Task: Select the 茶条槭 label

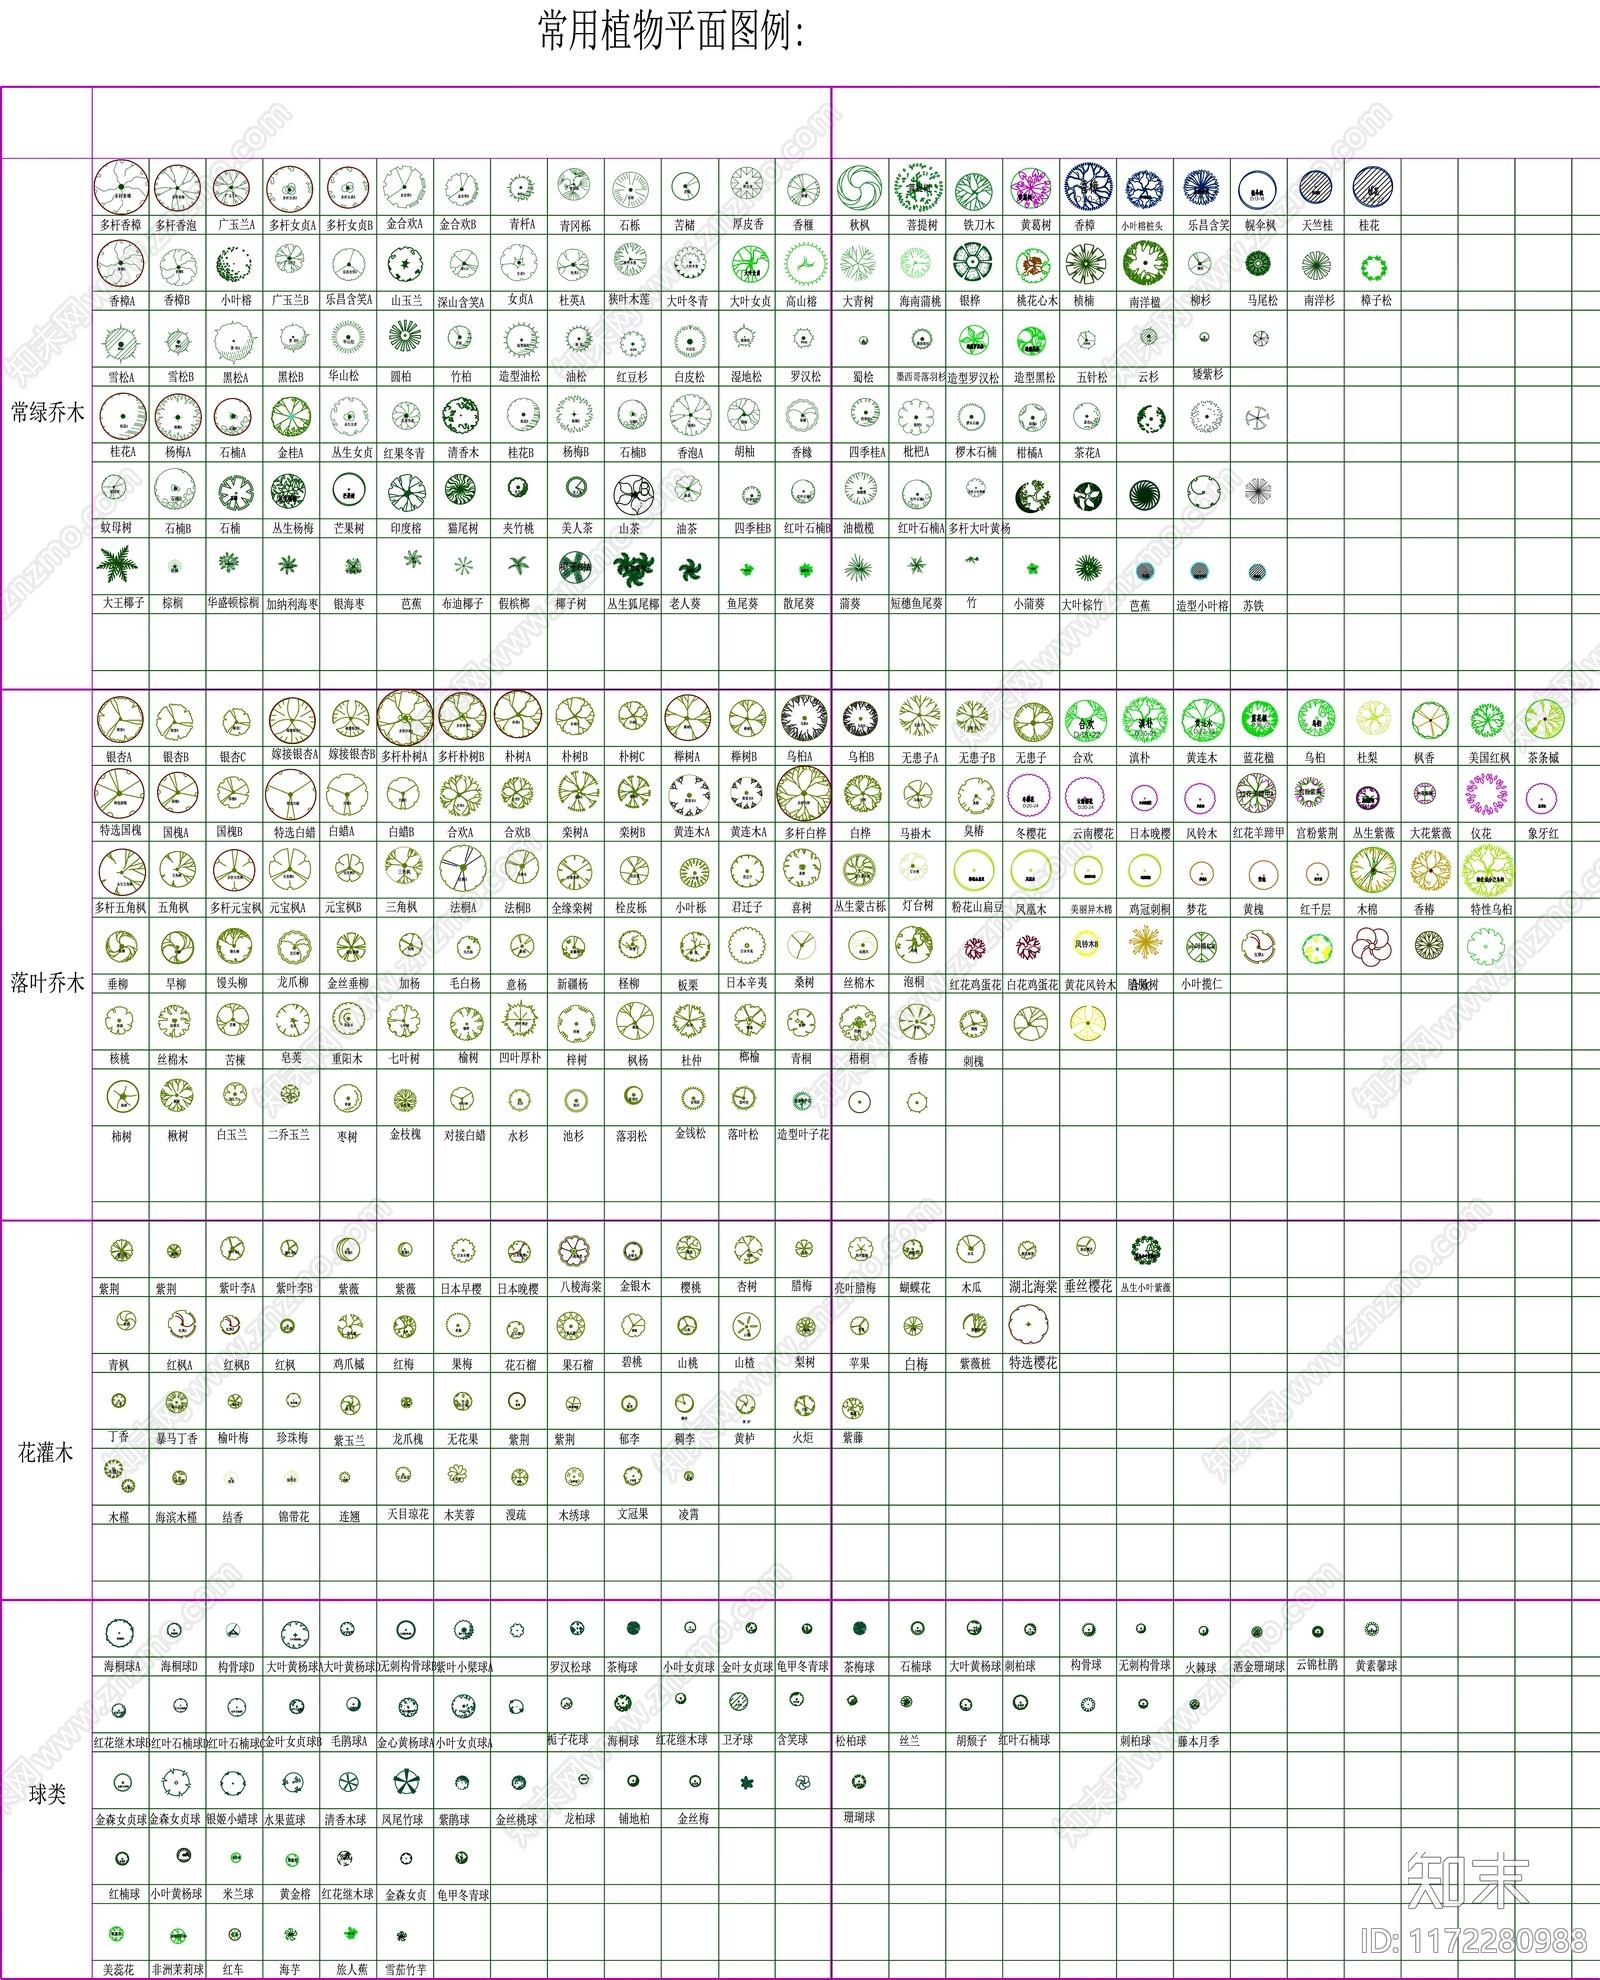Action: pos(1543,758)
